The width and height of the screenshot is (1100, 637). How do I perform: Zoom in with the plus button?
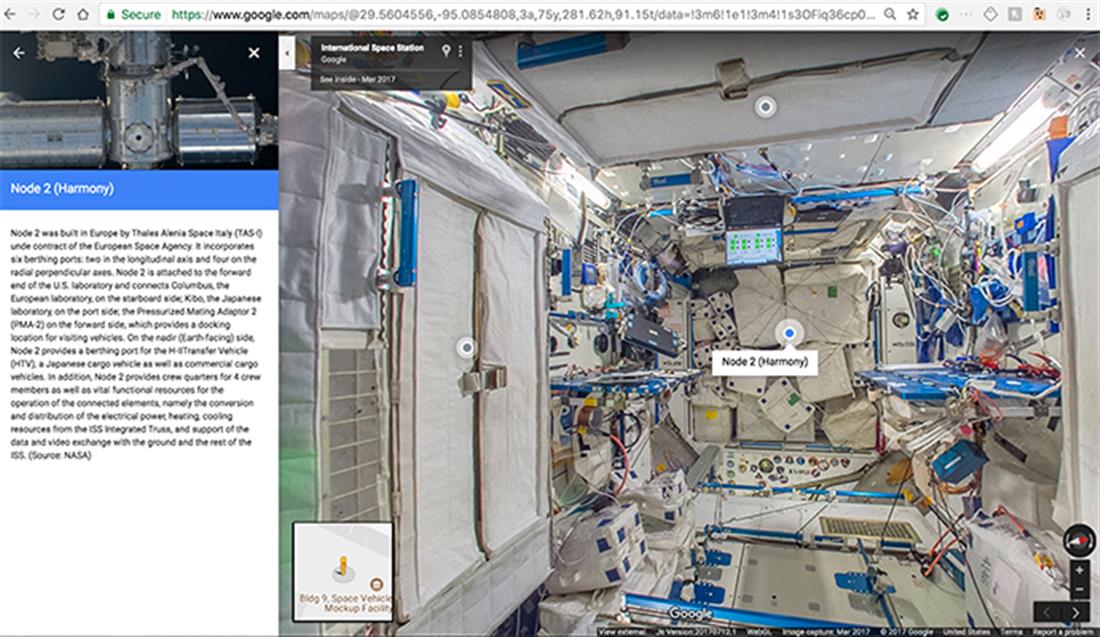1078,569
